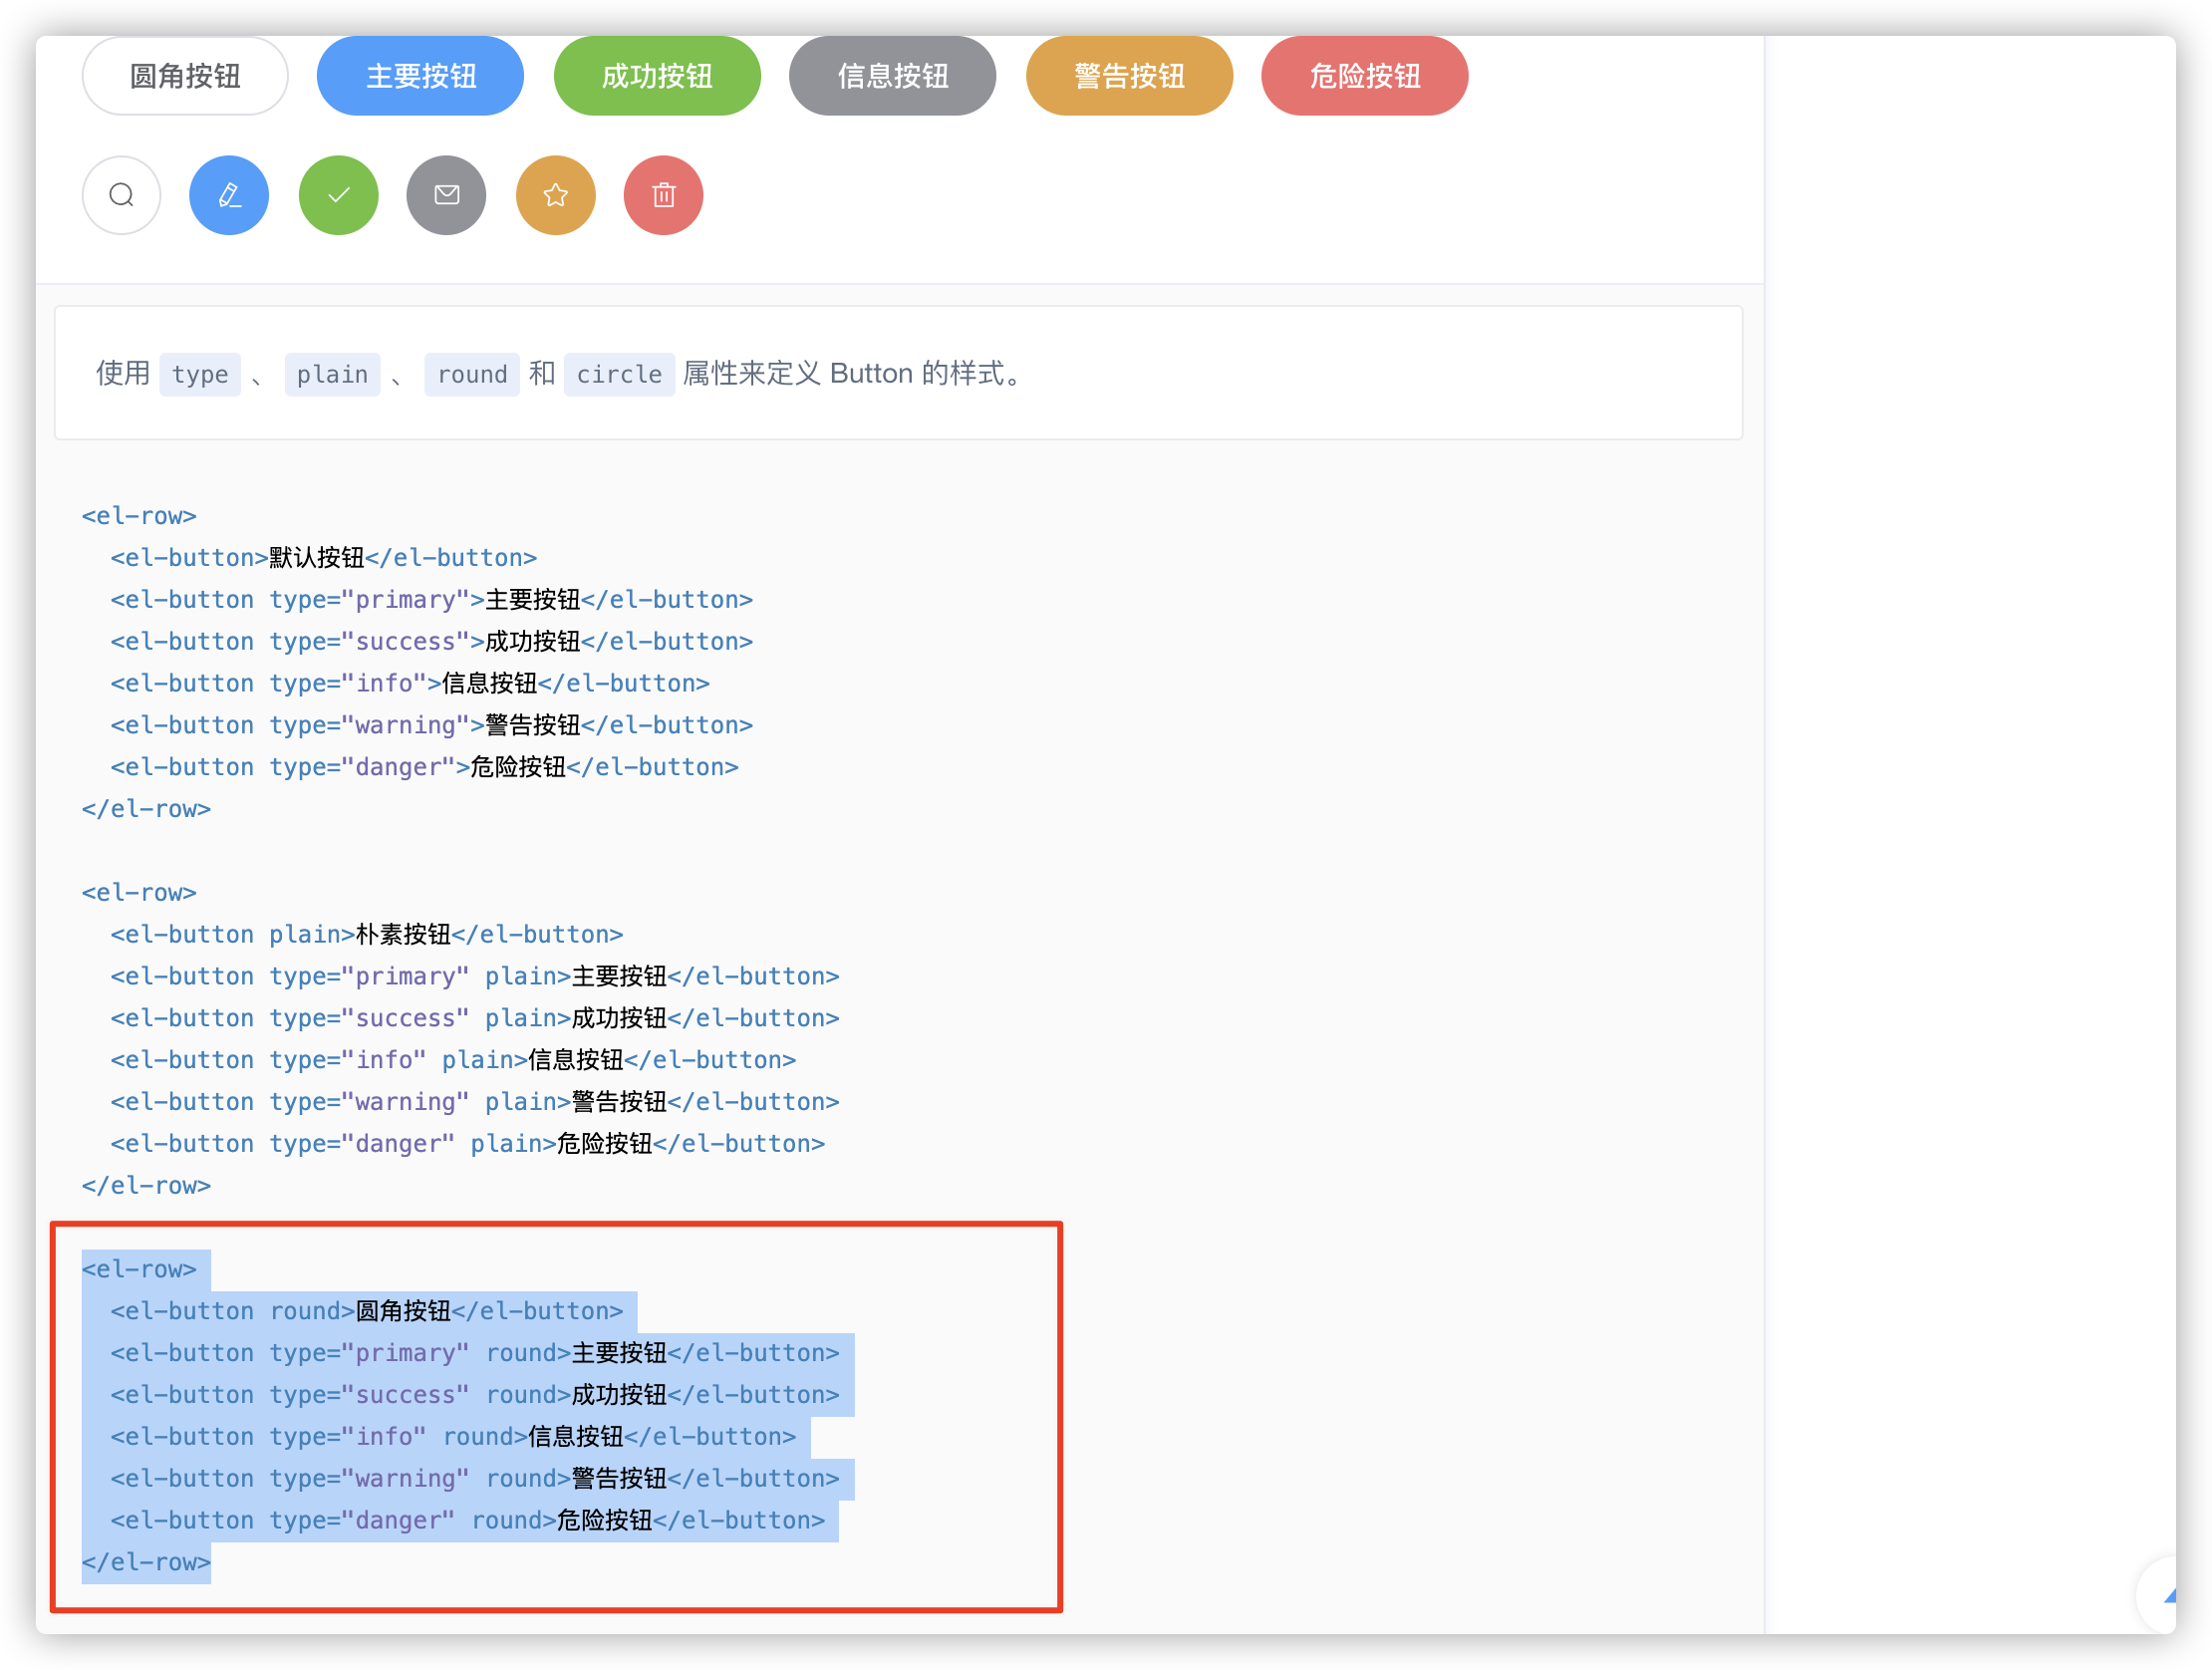Screen dimensions: 2212x1670
Task: Click the gray mail envelope circle button
Action: coord(446,195)
